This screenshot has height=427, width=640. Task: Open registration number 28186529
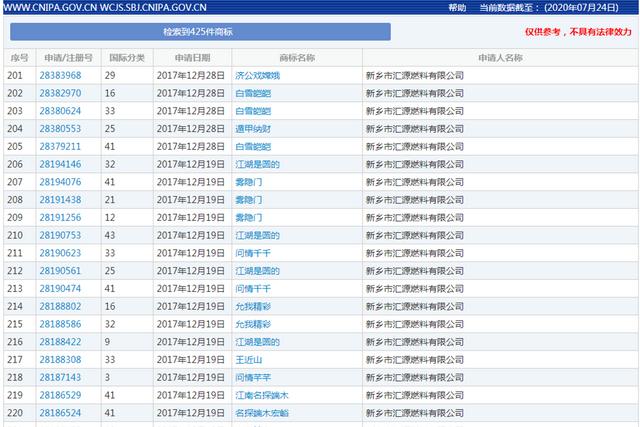[60, 395]
